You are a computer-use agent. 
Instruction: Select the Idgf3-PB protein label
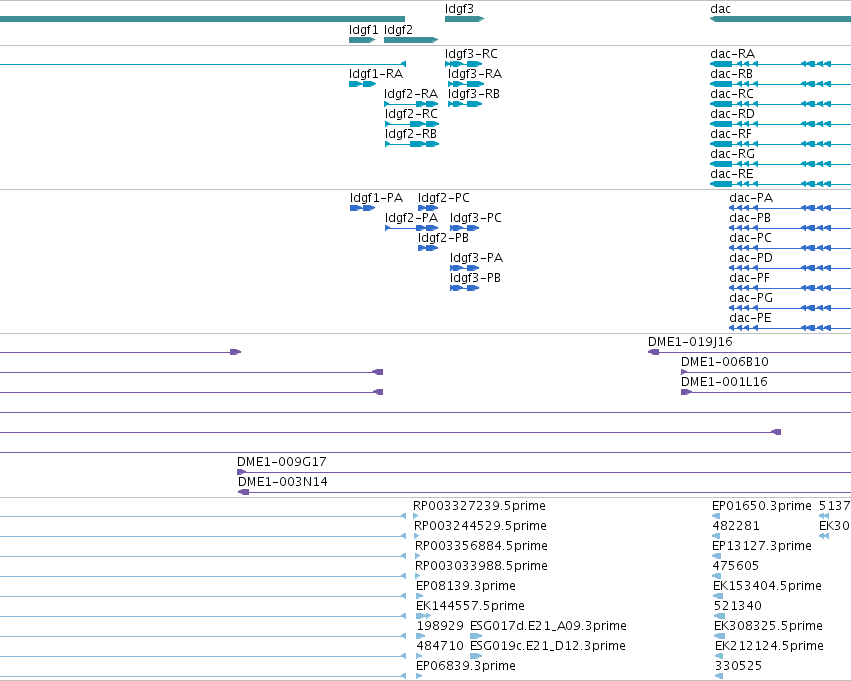click(475, 278)
